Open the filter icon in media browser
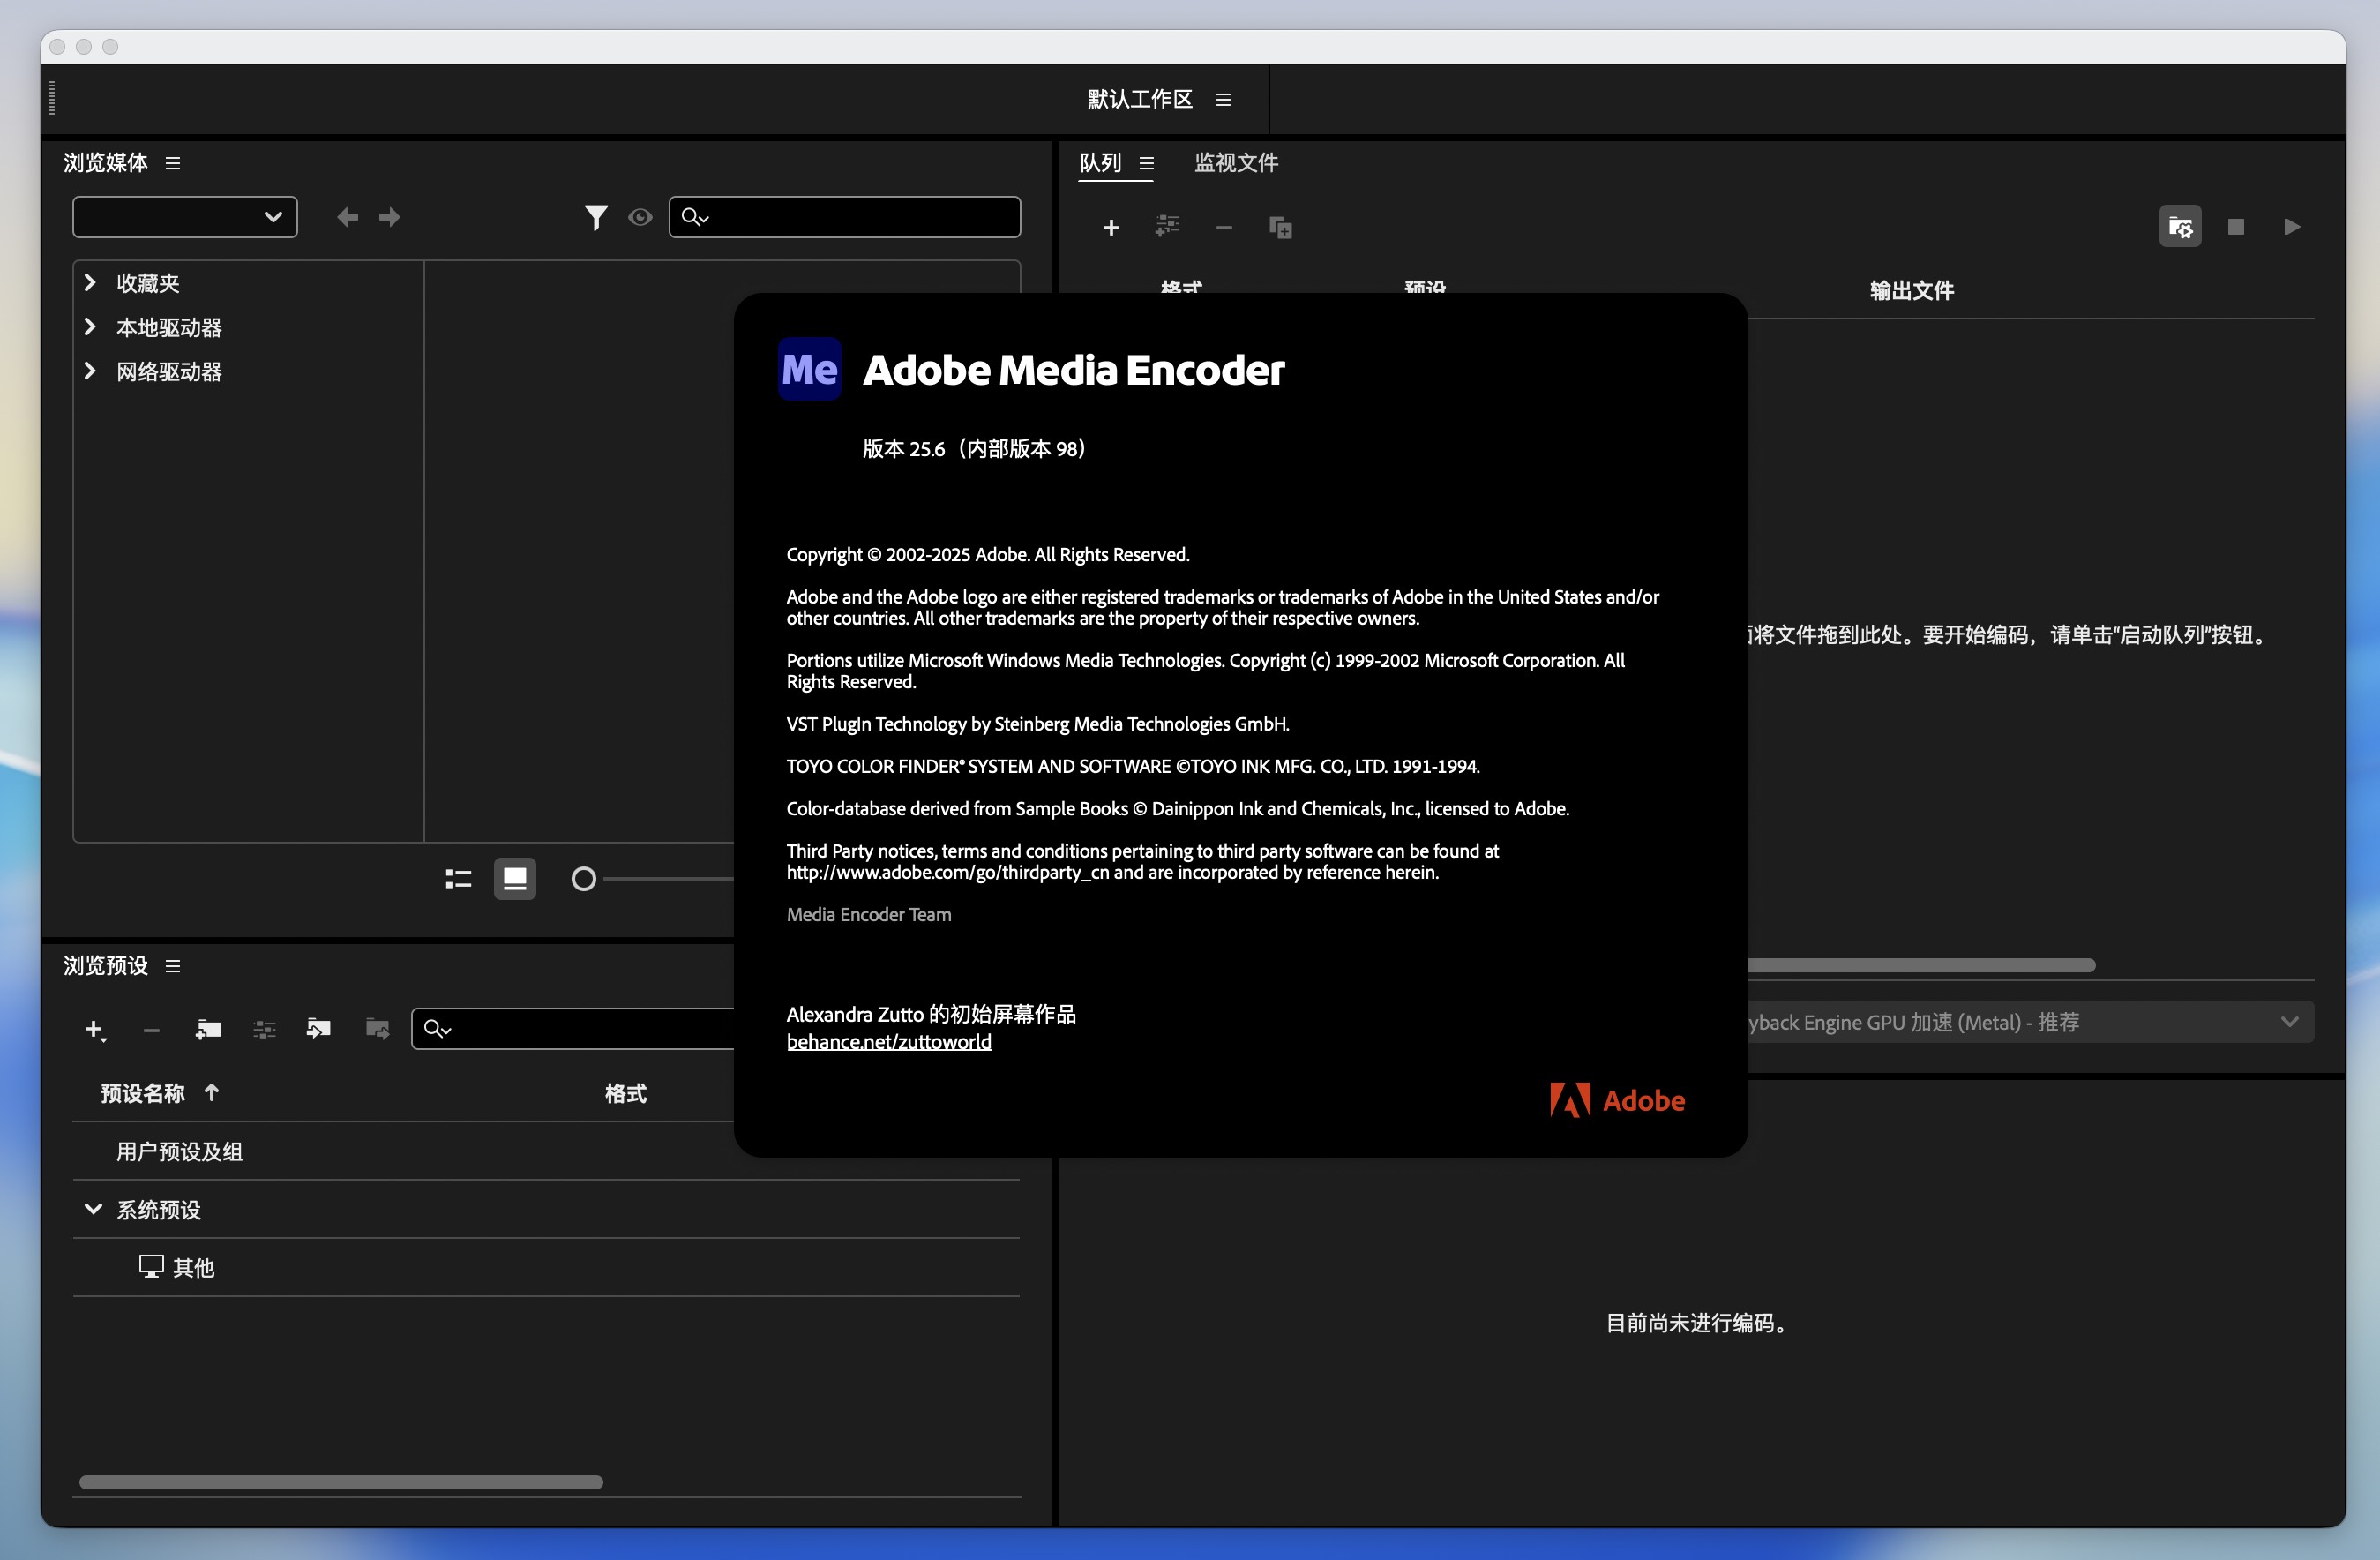Viewport: 2380px width, 1560px height. [x=596, y=217]
